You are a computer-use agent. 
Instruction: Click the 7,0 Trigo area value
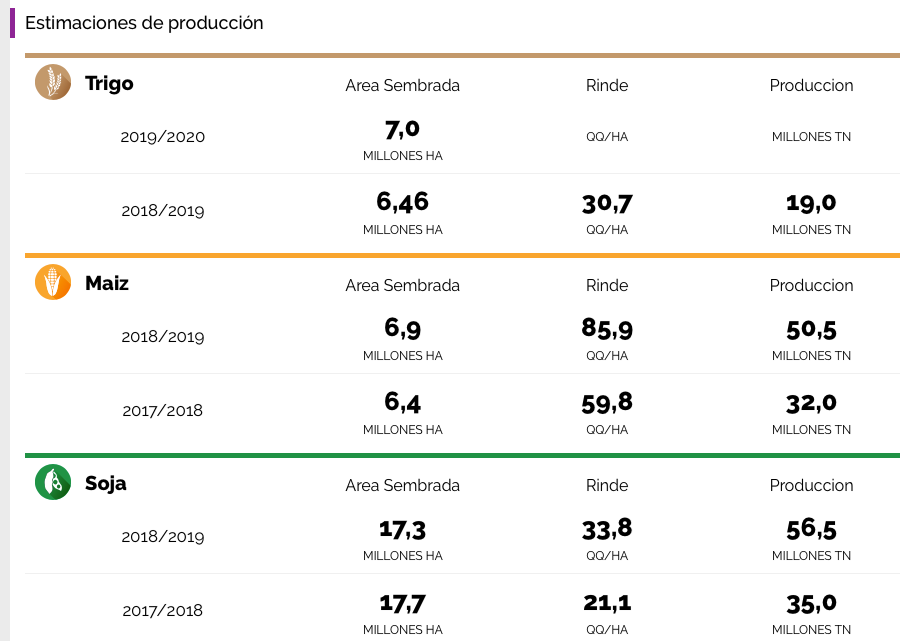point(402,129)
